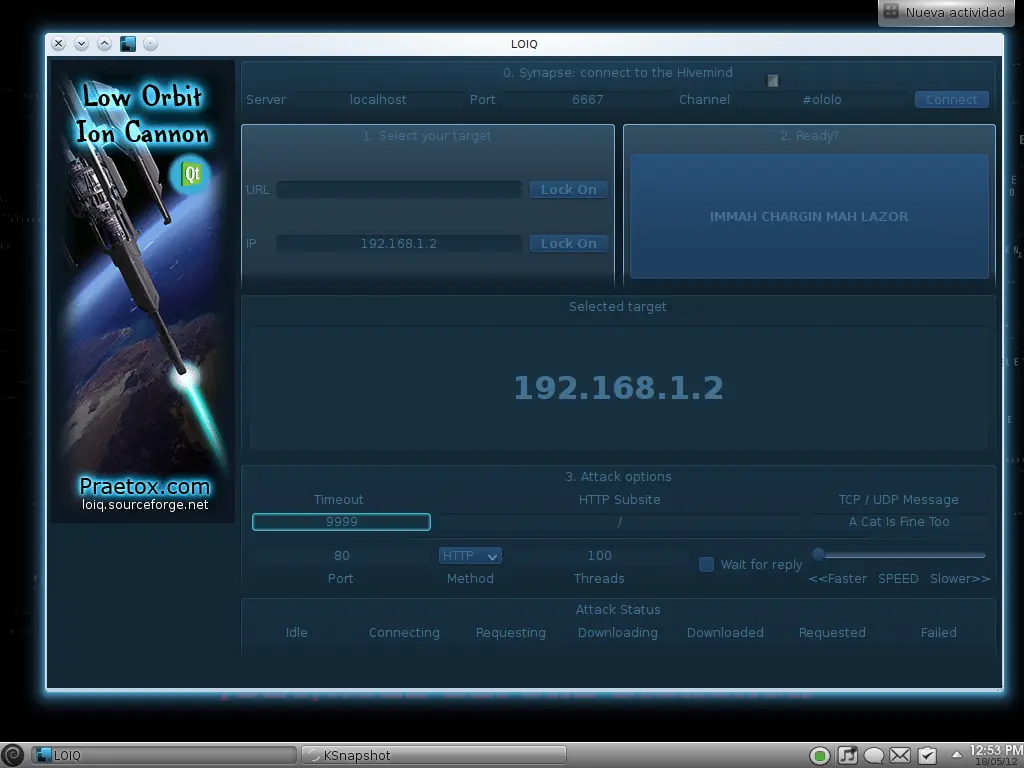Click the Lock On button next to URL
This screenshot has height=768, width=1024.
[569, 189]
